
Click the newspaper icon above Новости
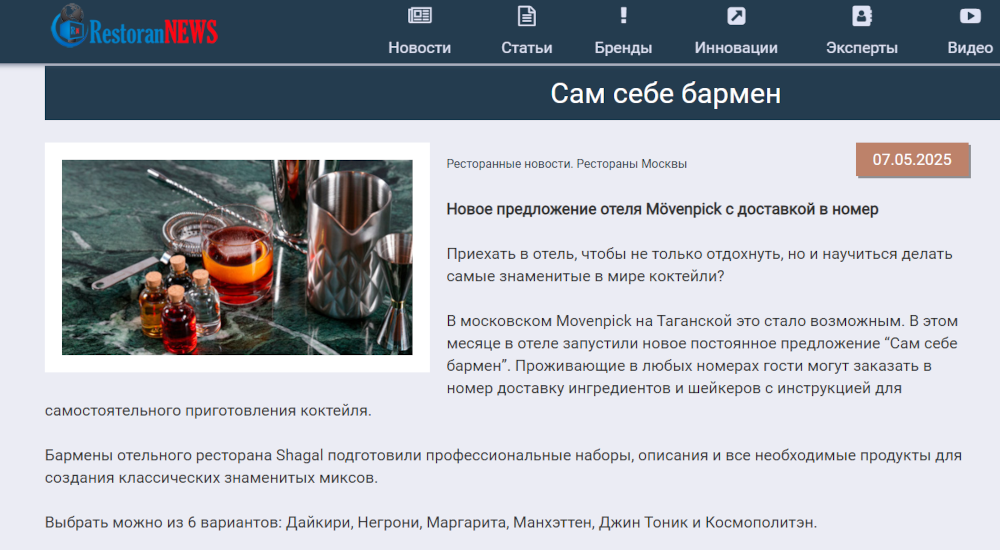point(420,15)
